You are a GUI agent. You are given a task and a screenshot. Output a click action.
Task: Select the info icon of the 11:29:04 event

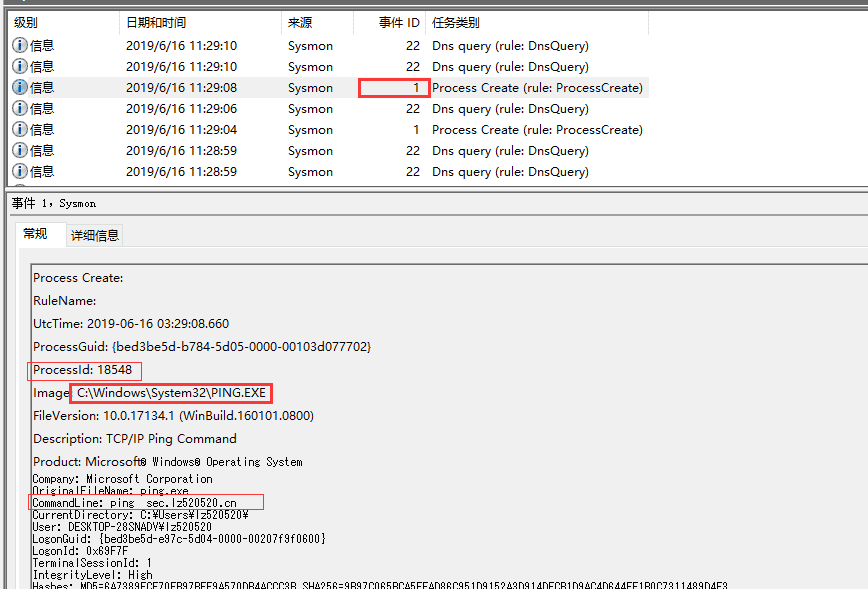tap(19, 130)
